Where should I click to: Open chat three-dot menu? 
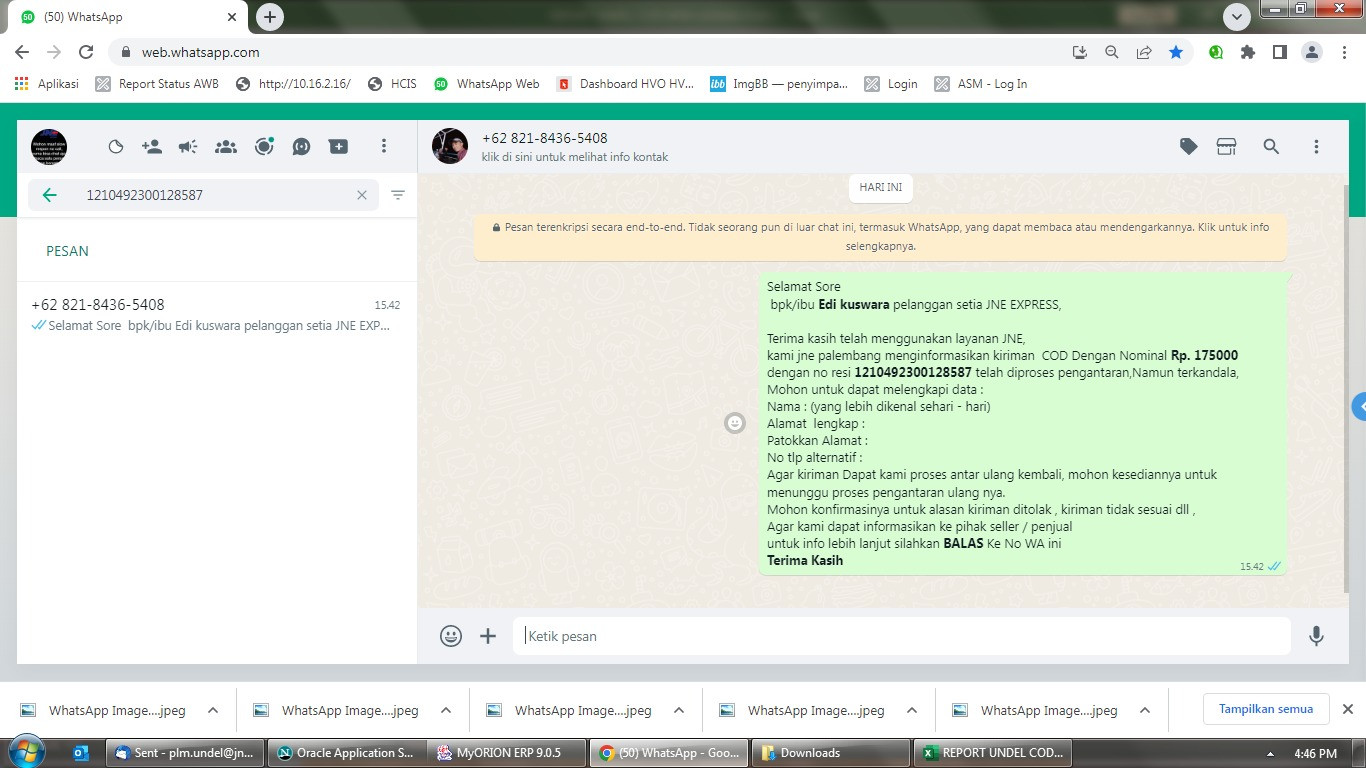point(1316,146)
